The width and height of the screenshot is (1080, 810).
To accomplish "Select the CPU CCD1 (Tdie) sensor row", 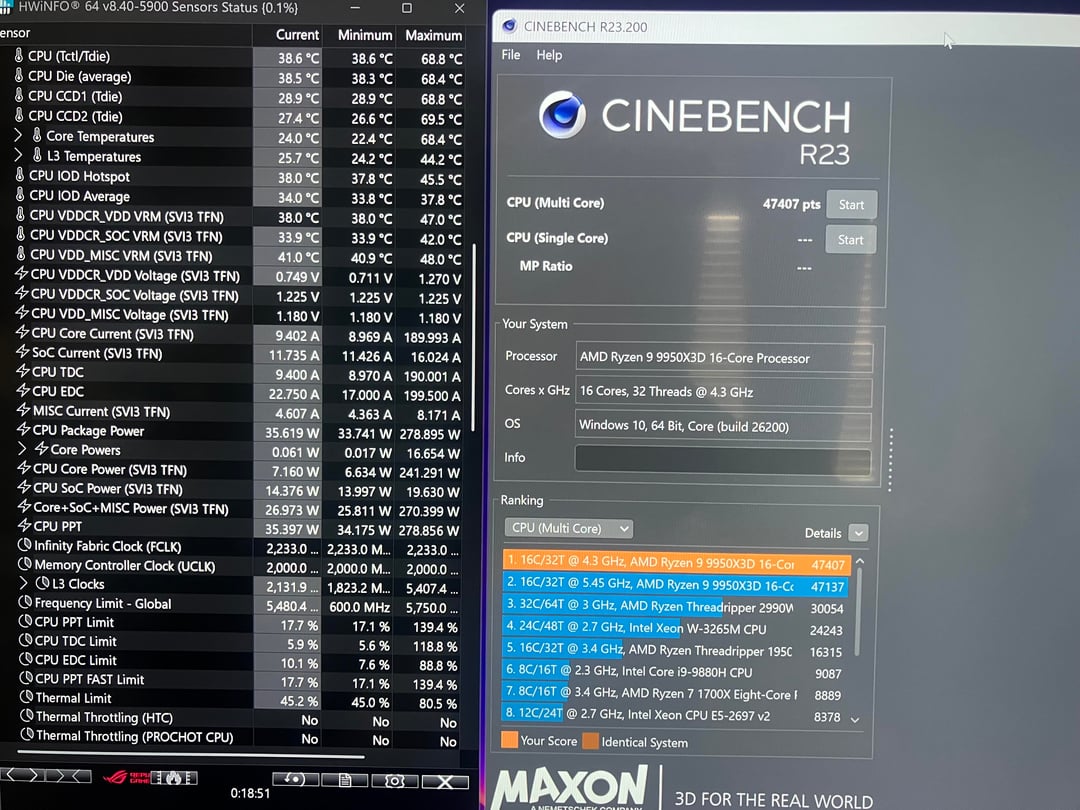I will coord(238,97).
